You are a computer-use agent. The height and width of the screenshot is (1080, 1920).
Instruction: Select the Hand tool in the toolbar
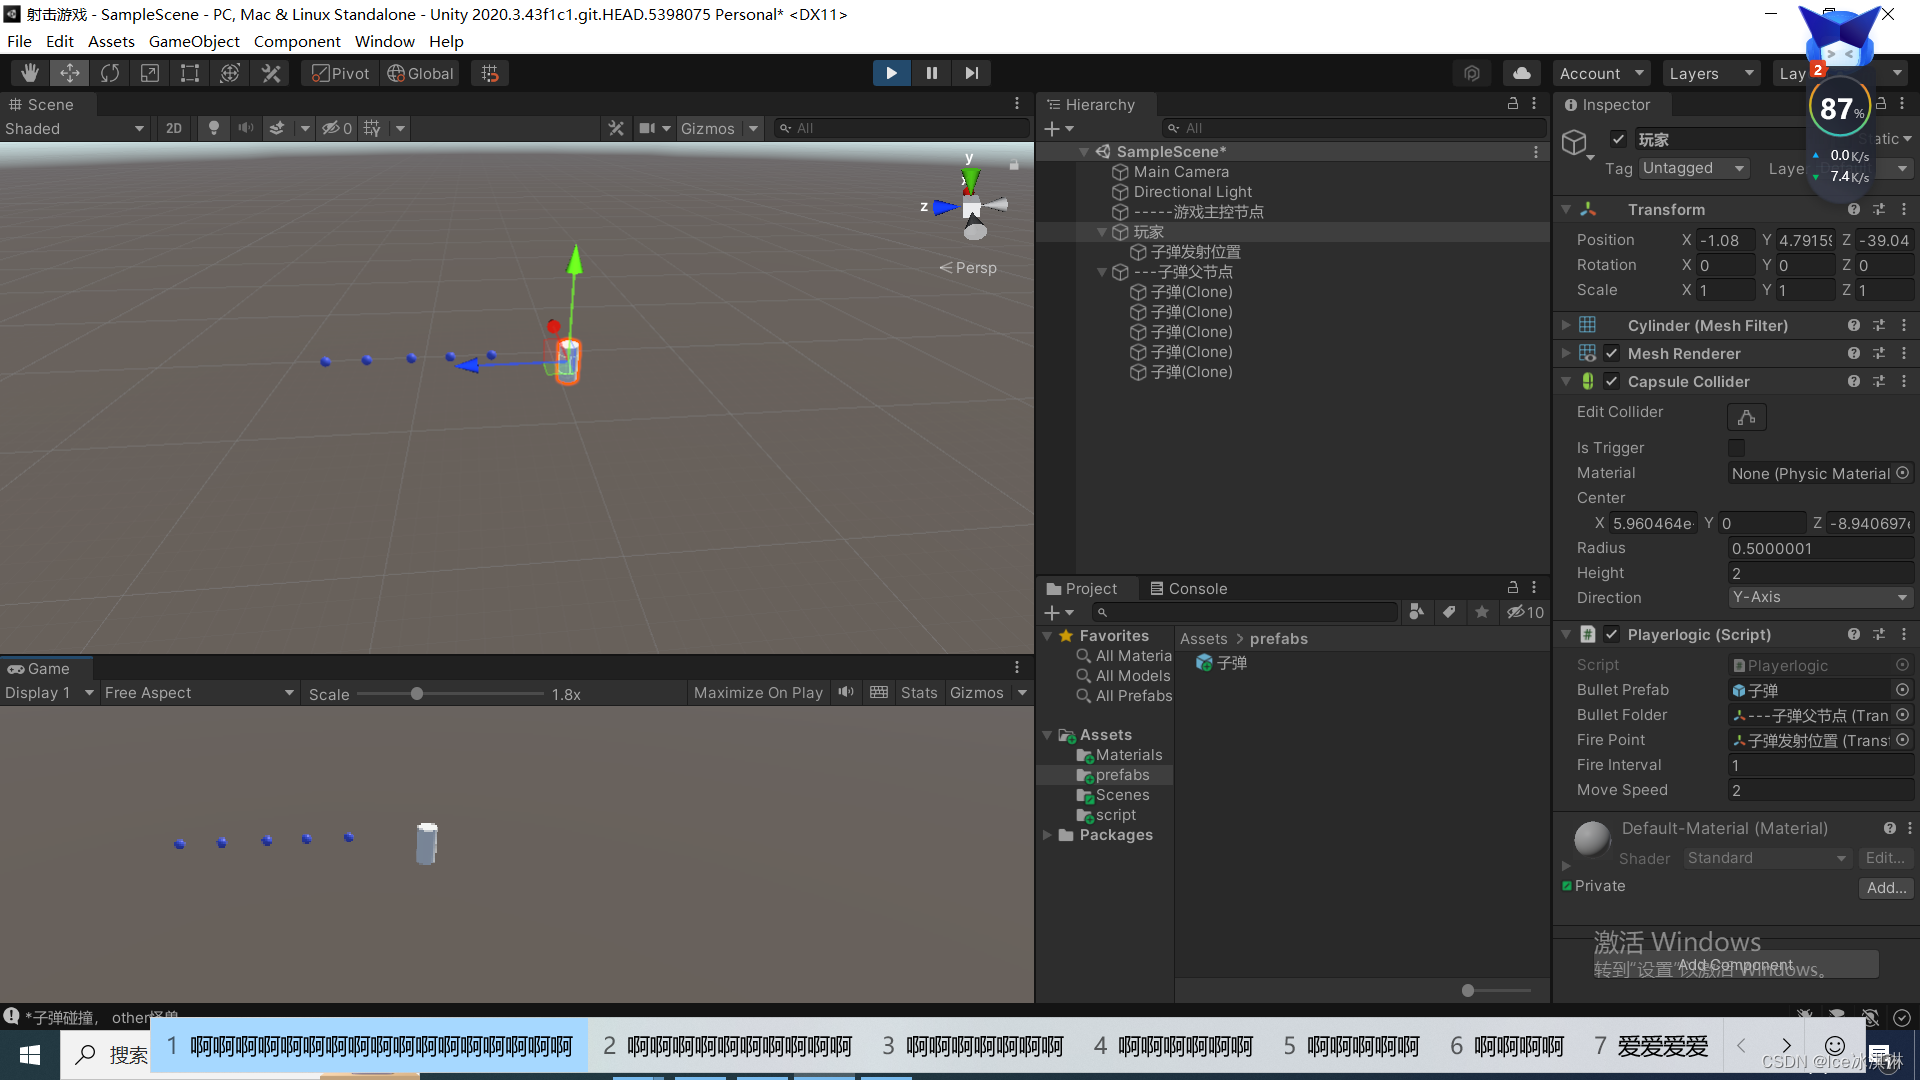click(30, 73)
